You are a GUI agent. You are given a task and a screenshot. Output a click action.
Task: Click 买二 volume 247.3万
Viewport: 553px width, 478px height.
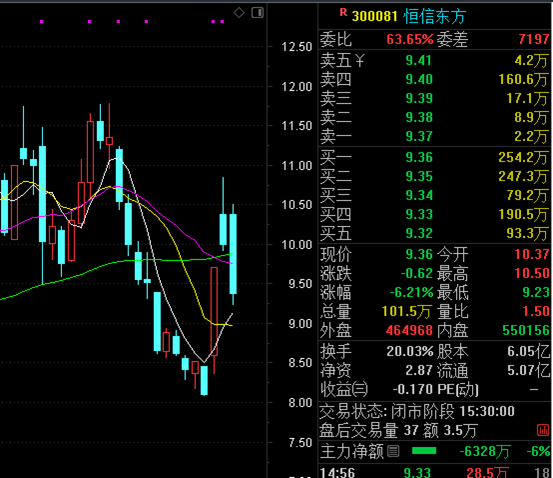tap(524, 176)
